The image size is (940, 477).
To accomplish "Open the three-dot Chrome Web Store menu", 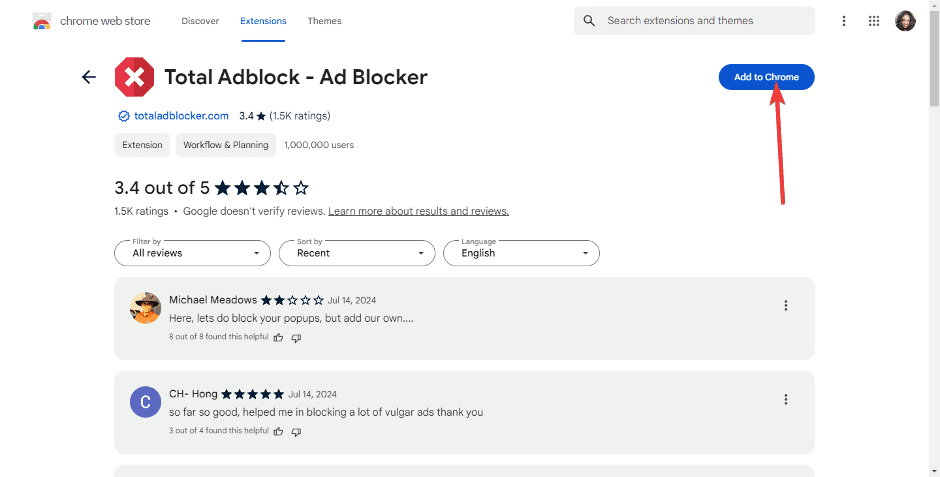I will coord(844,21).
